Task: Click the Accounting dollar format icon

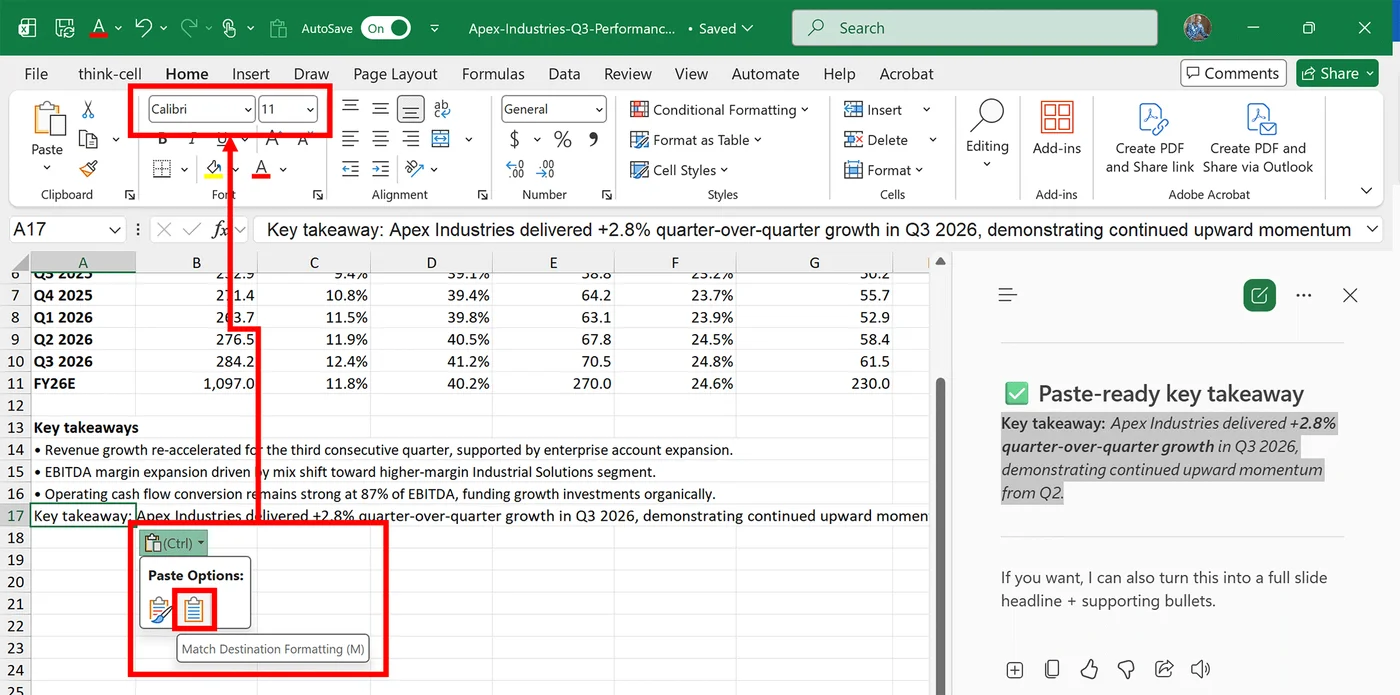Action: [514, 139]
